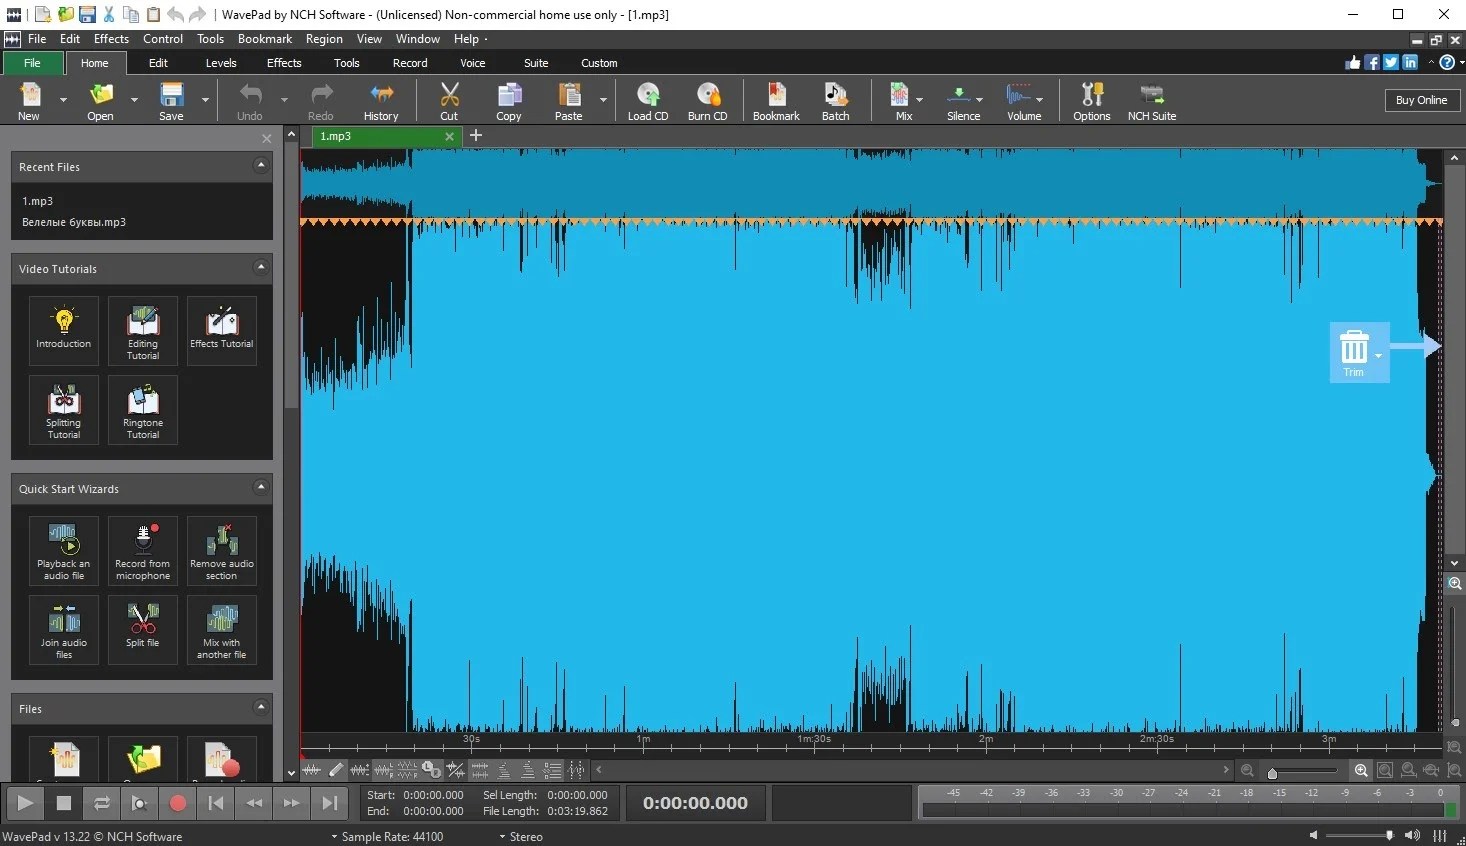
Task: Collapse the Recent Files panel
Action: 261,166
